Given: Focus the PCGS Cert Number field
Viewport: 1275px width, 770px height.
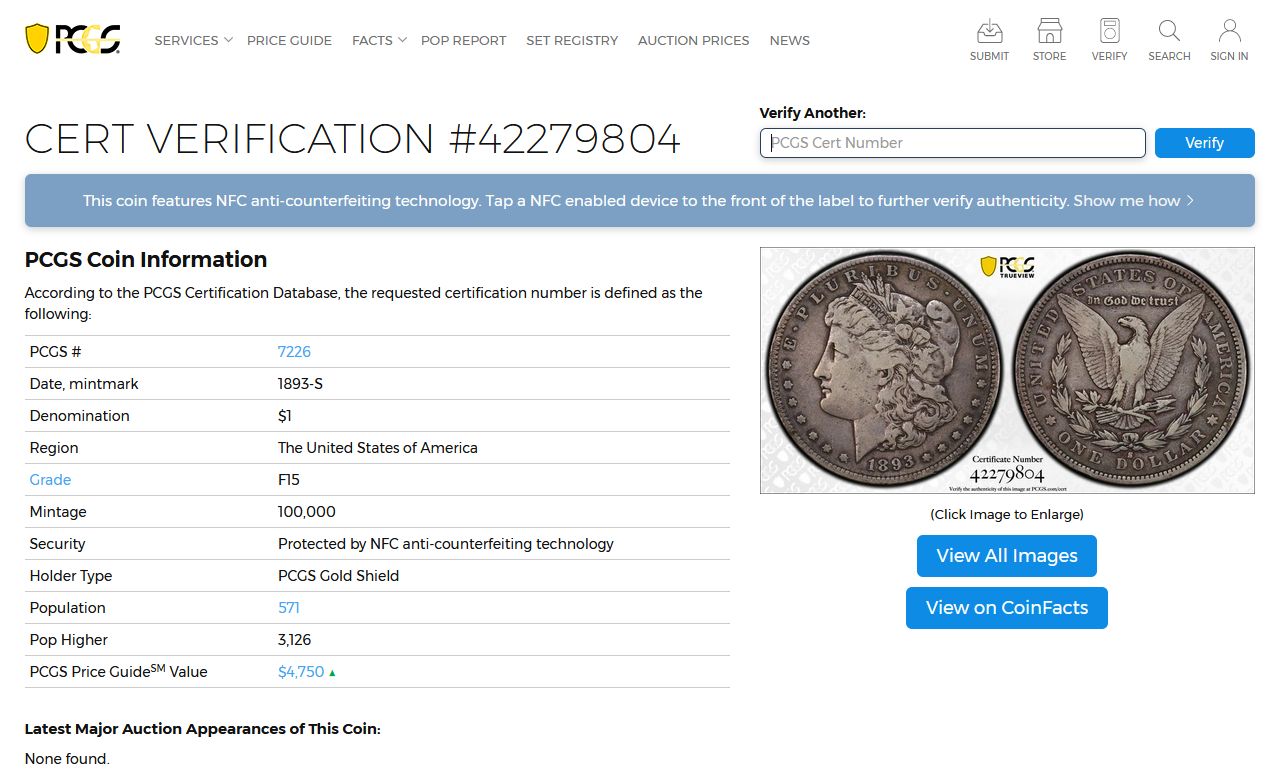Looking at the screenshot, I should 952,143.
